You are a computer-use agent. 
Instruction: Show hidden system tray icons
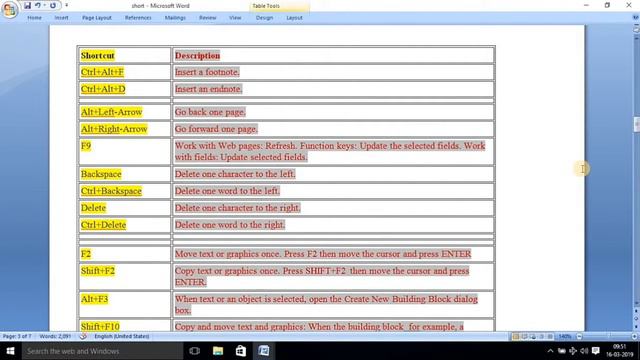point(550,351)
